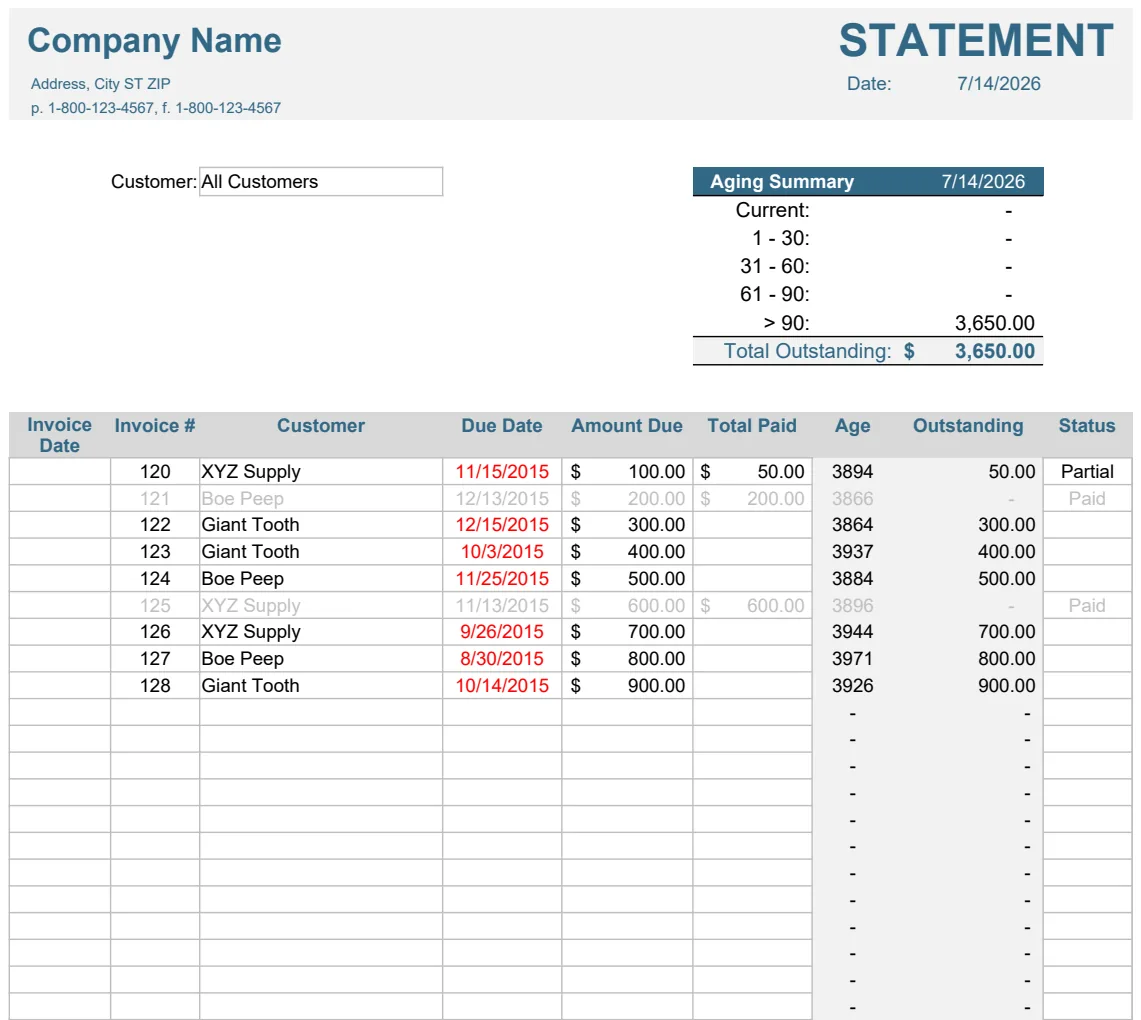Image resolution: width=1141 pixels, height=1020 pixels.
Task: Select the Aging Summary header label
Action: (782, 181)
